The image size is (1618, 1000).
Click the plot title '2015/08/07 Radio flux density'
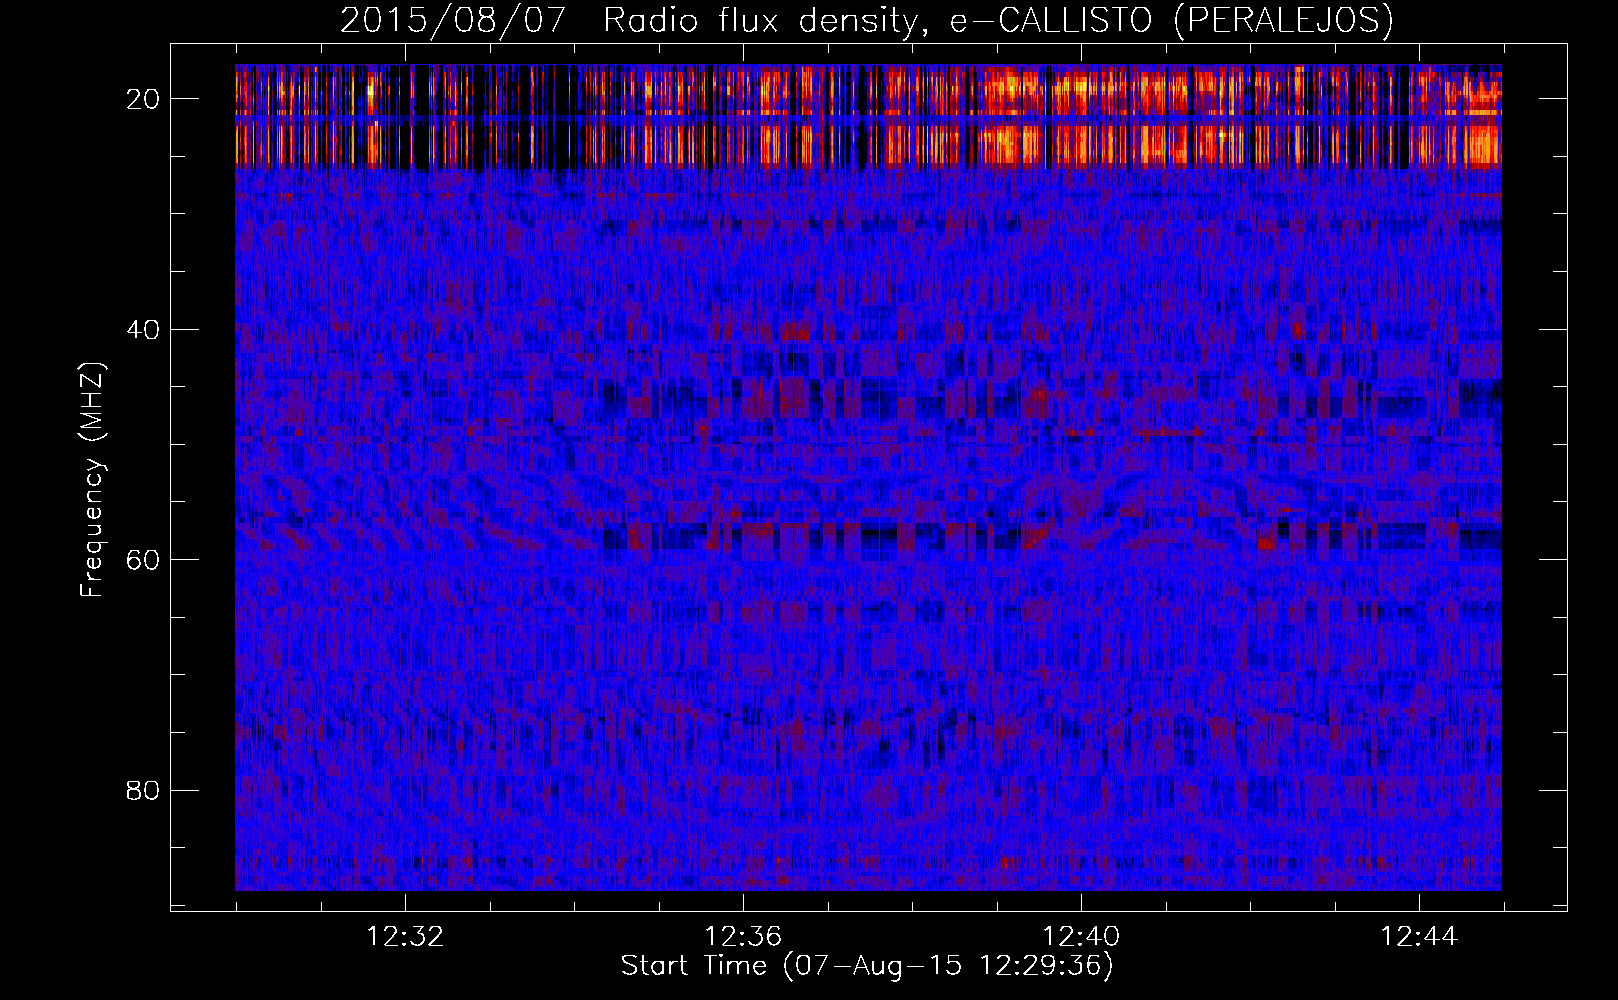coord(867,21)
